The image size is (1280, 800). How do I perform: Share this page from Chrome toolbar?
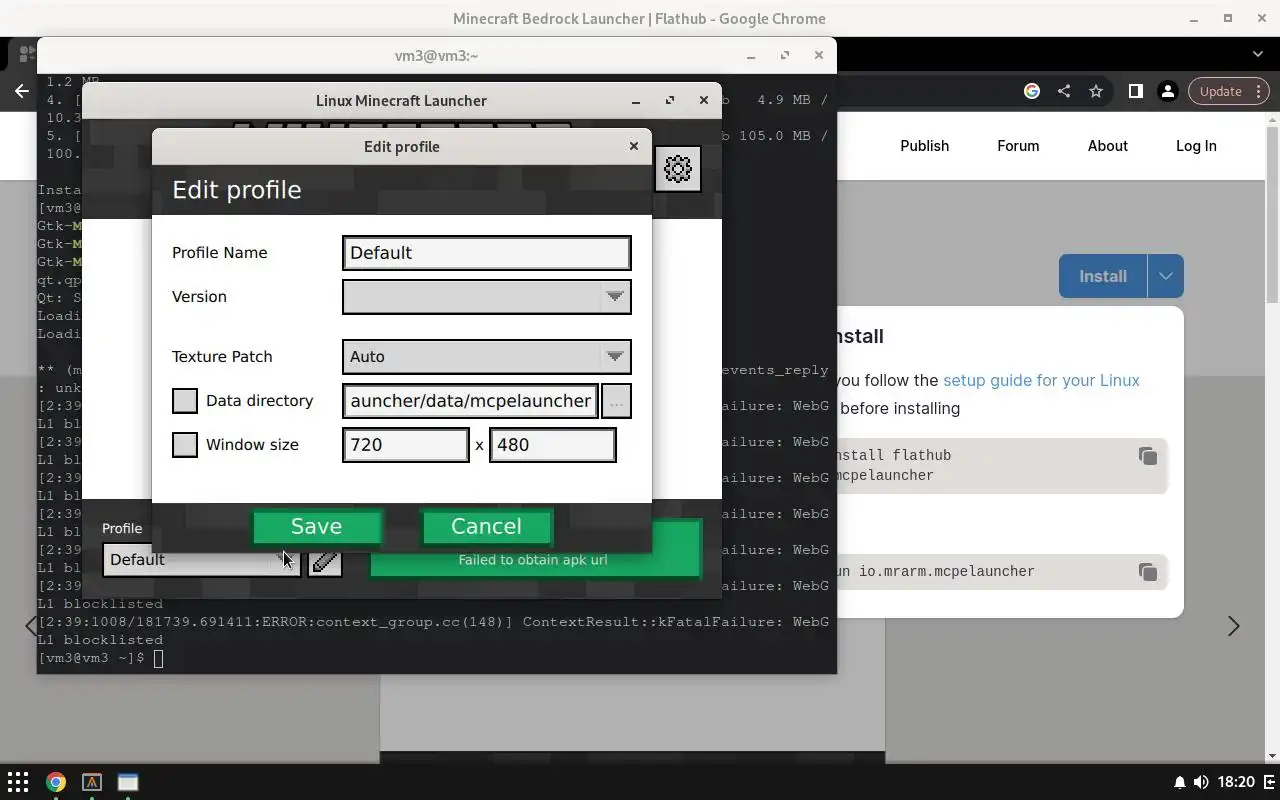[1064, 91]
